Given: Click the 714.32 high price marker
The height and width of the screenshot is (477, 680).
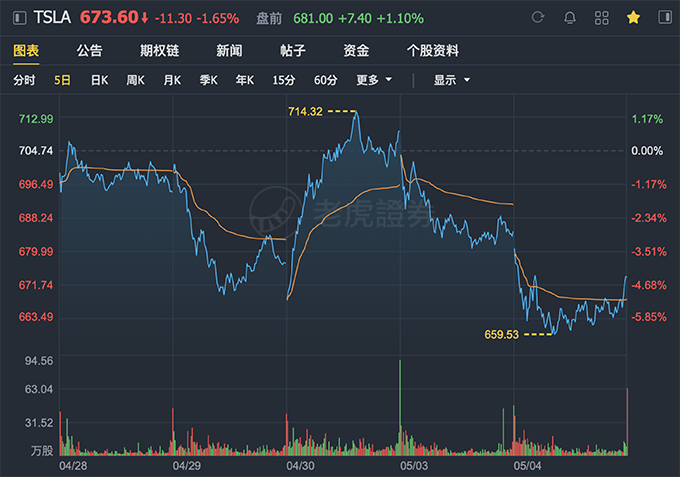Looking at the screenshot, I should pos(304,111).
